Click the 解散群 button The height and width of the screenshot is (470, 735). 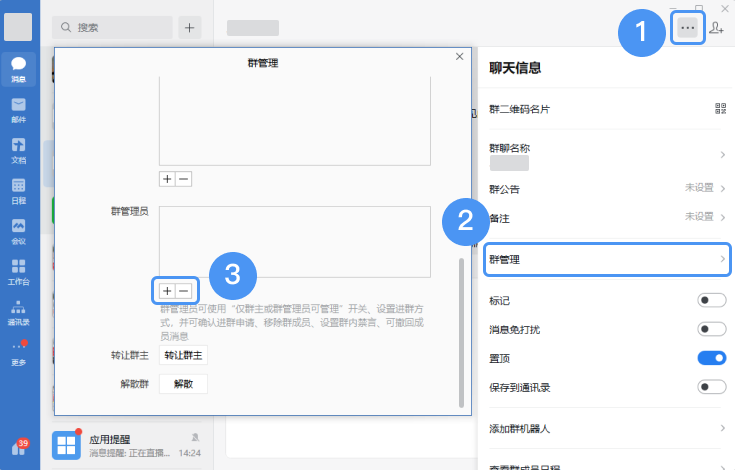184,384
